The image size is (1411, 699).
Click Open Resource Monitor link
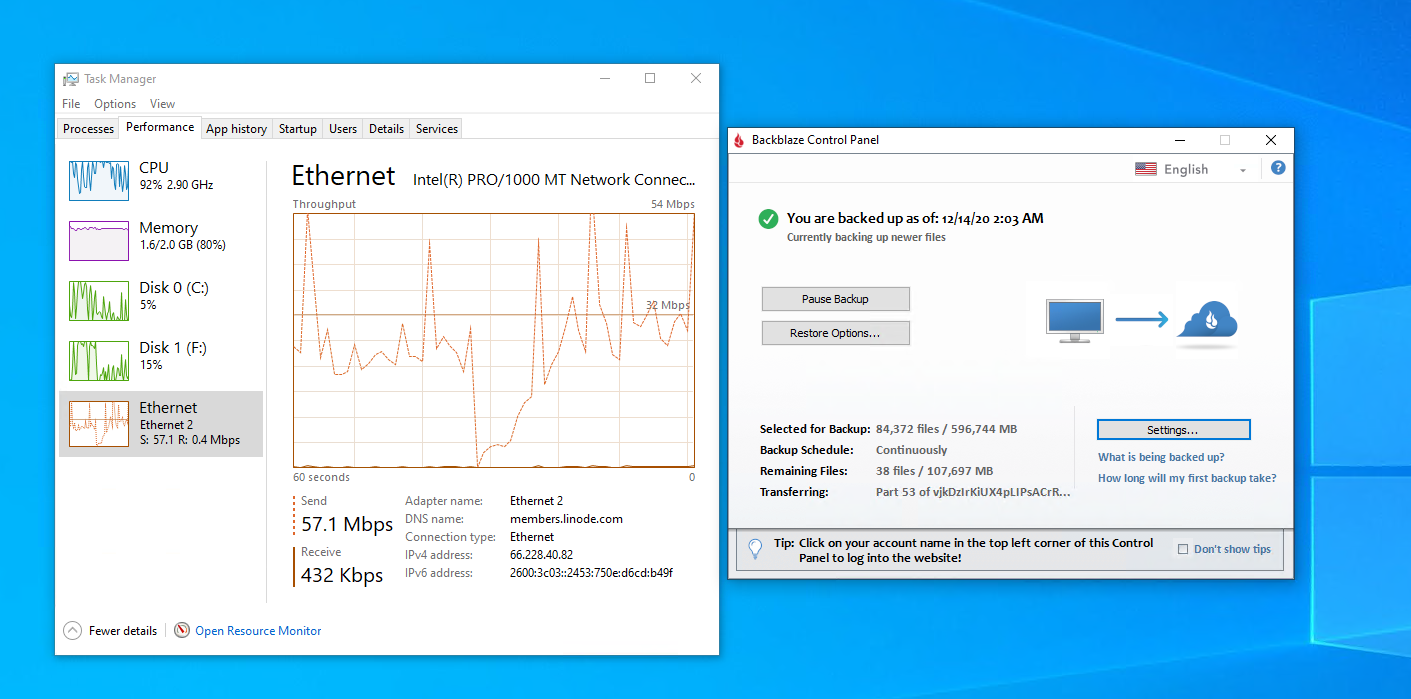click(258, 631)
